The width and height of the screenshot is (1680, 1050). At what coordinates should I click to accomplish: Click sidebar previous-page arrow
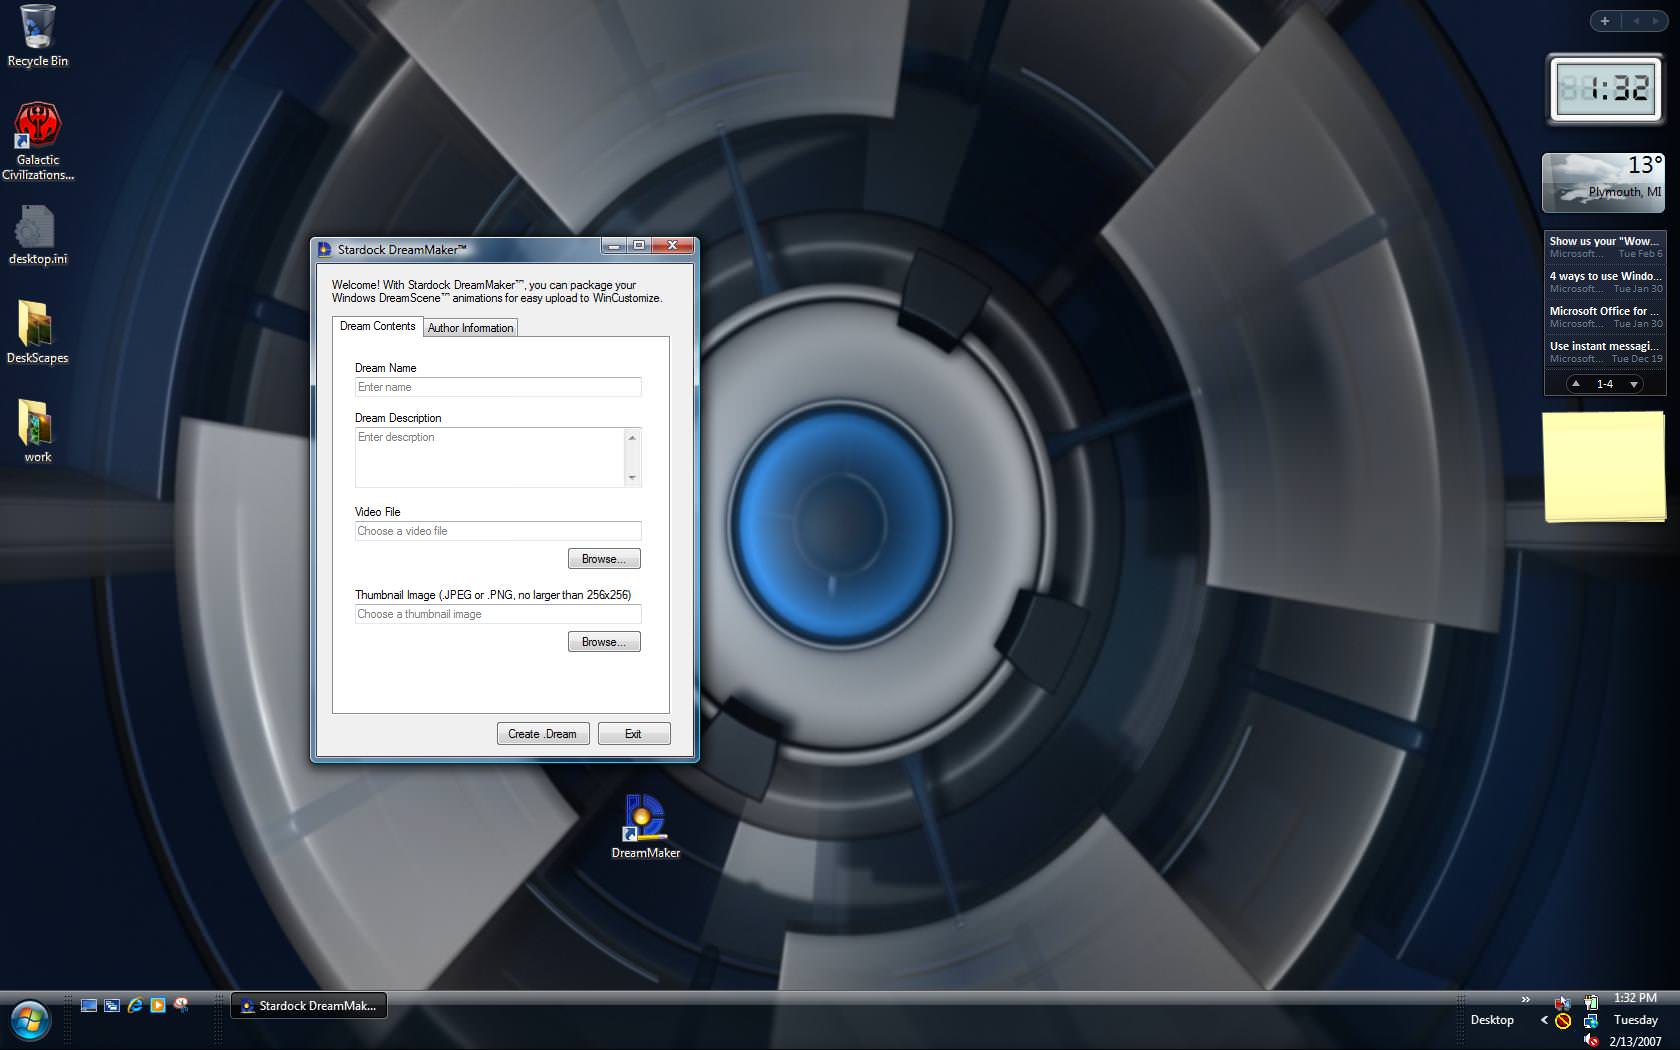pos(1636,21)
